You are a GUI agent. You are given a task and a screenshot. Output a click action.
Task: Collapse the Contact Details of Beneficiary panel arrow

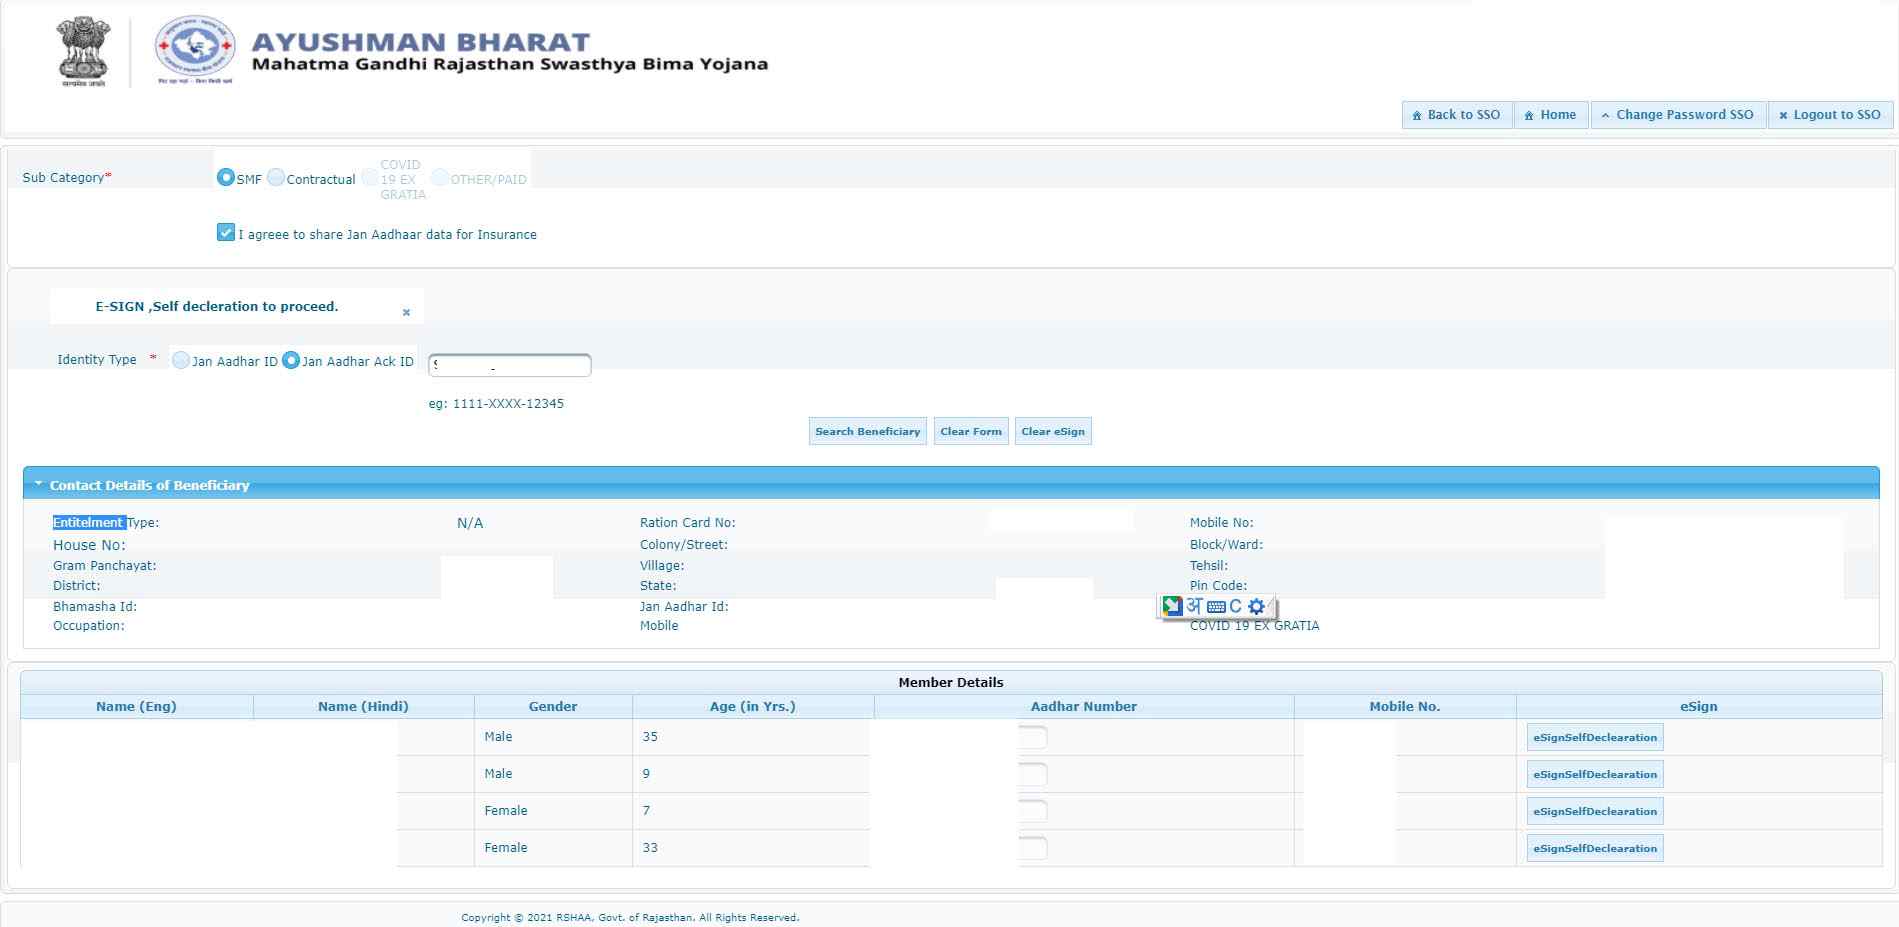38,484
